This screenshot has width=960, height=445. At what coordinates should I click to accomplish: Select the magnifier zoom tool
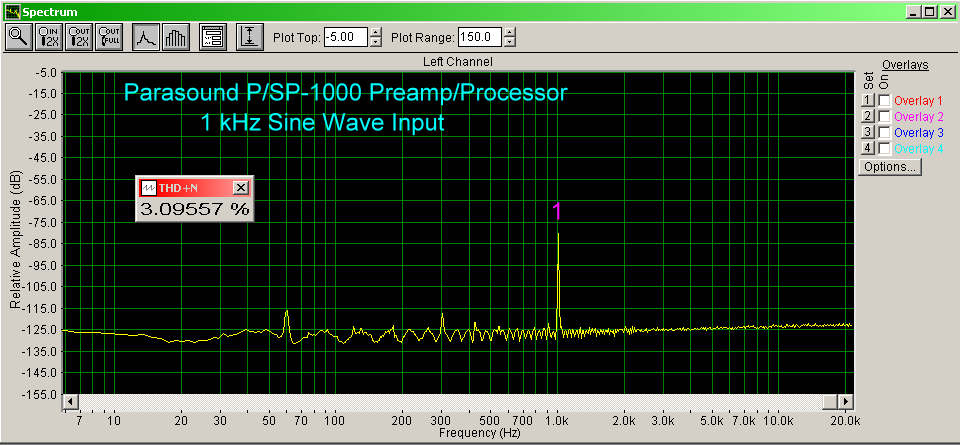point(18,37)
